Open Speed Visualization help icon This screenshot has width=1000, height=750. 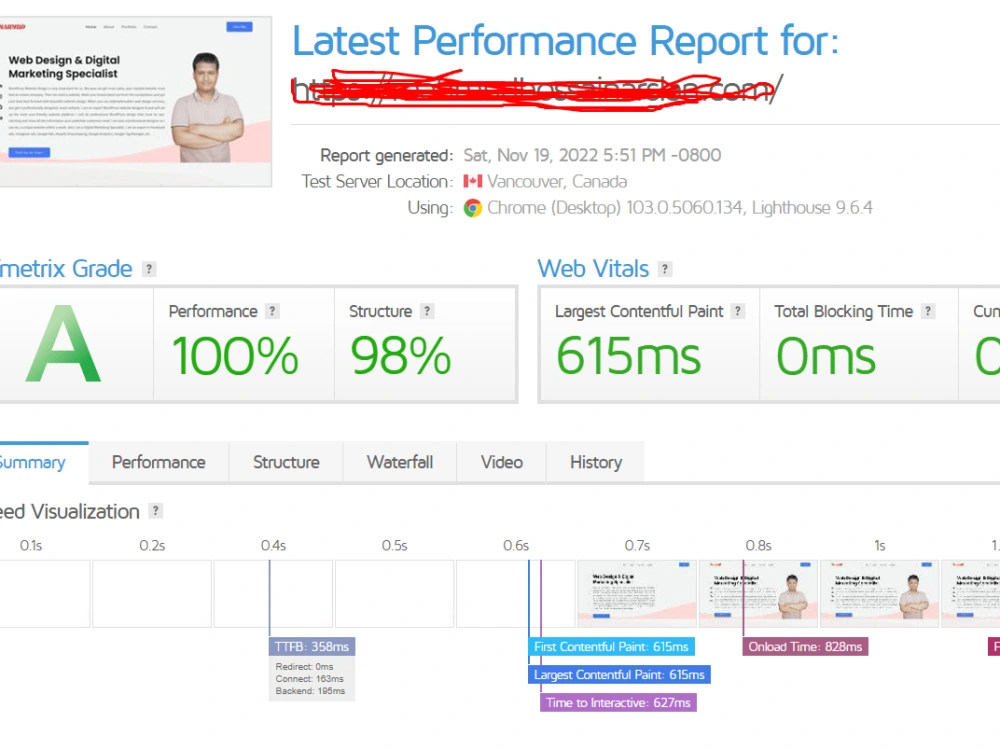pyautogui.click(x=155, y=511)
